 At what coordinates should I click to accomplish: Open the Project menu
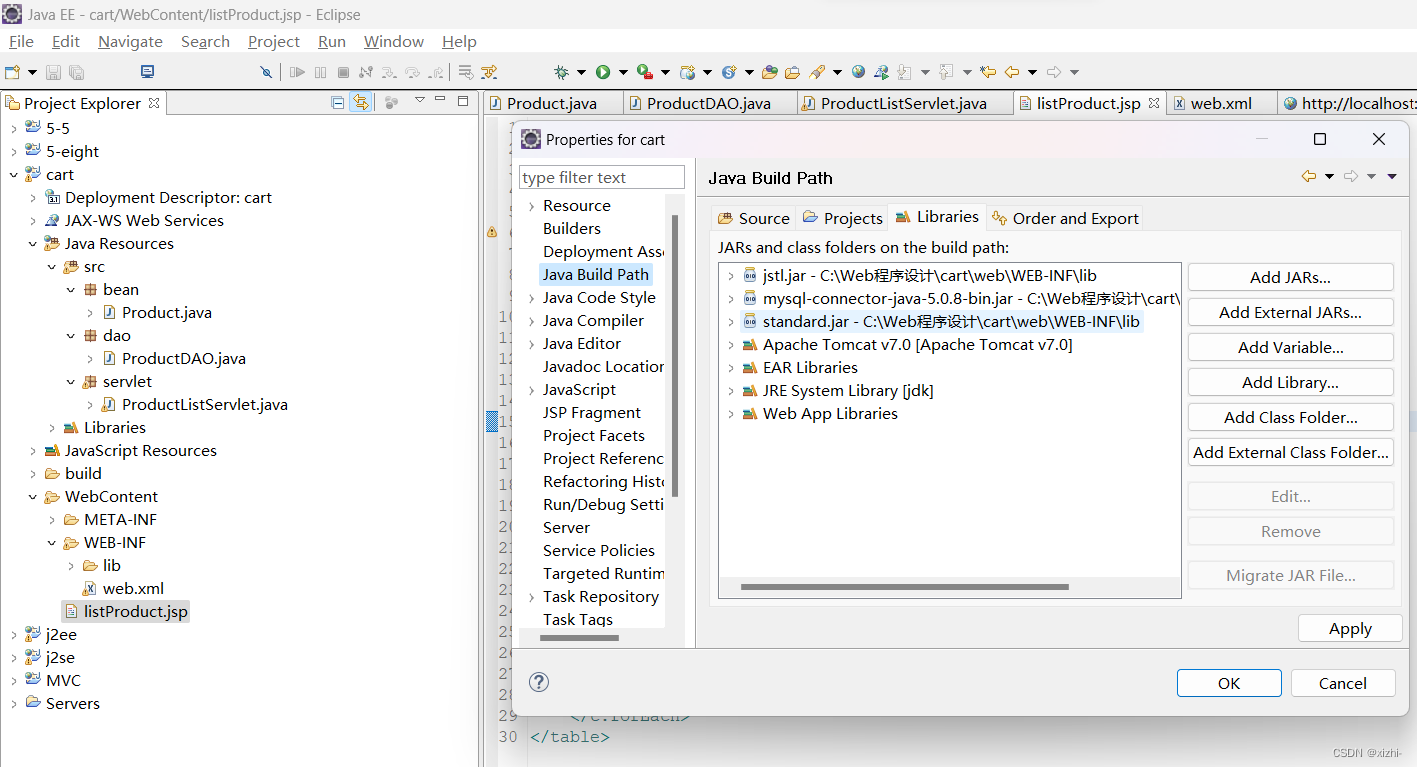(274, 41)
